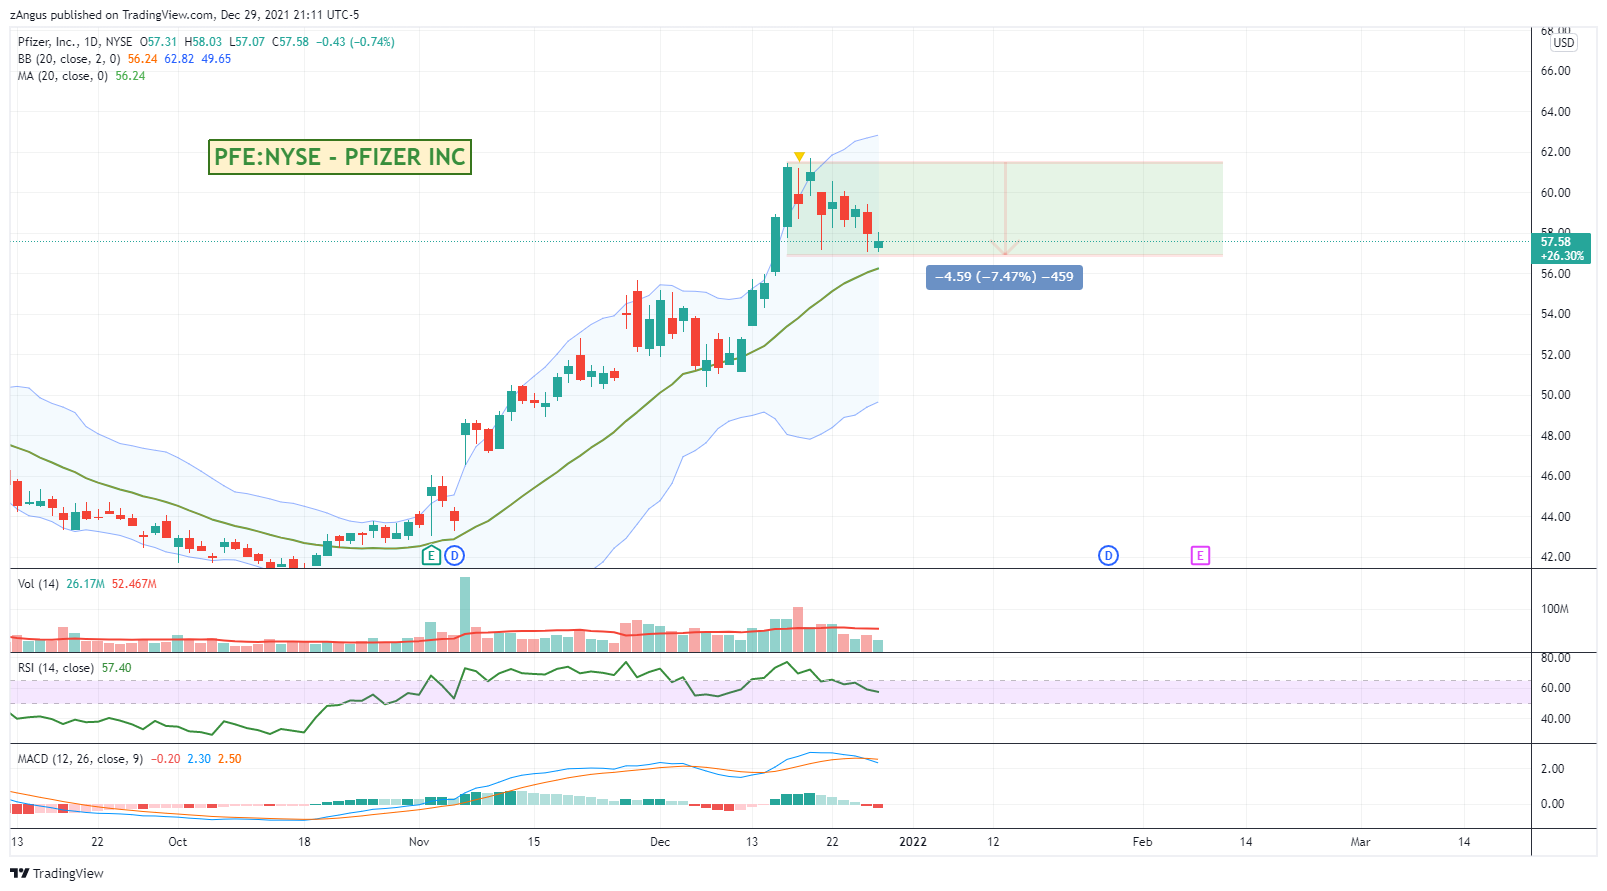Click the Dec label on the time axis
The image size is (1607, 891).
(x=660, y=842)
